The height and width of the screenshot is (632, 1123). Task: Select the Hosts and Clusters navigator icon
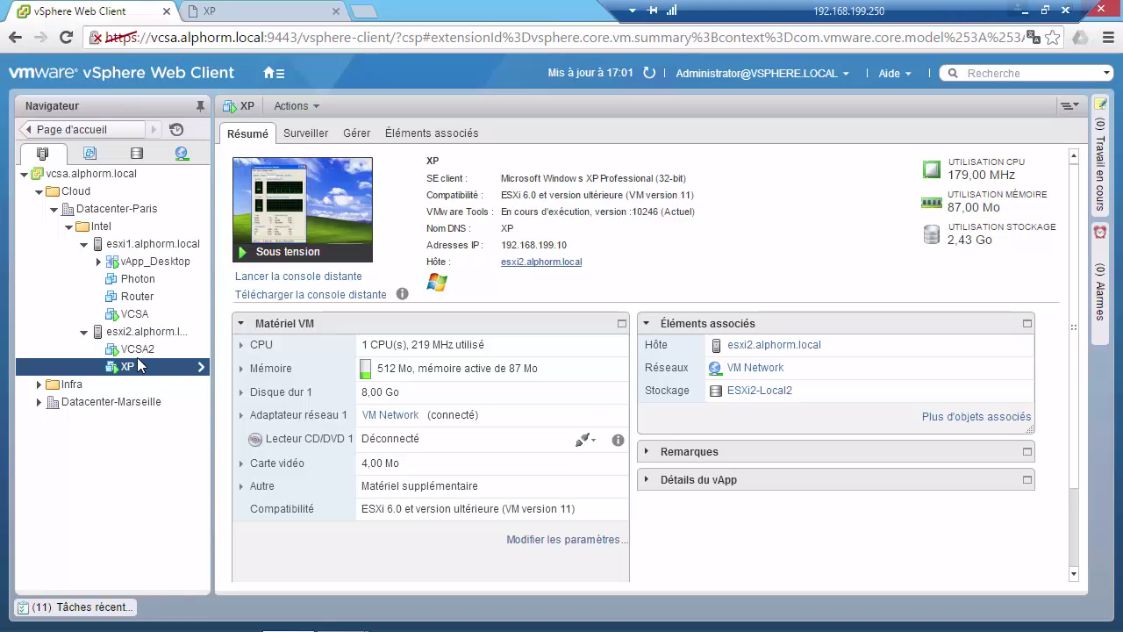43,153
